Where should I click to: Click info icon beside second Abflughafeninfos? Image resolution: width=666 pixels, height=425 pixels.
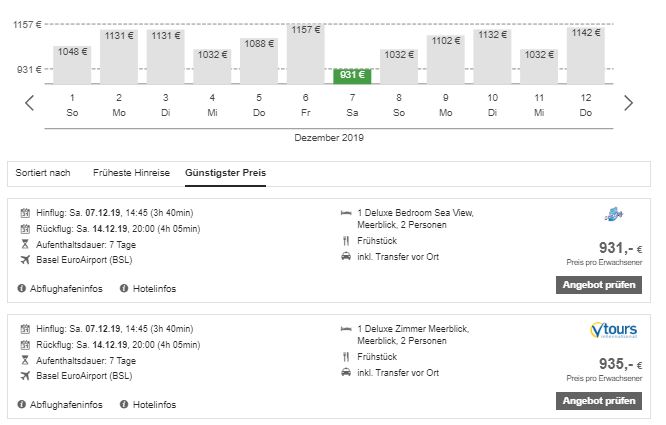[22, 404]
